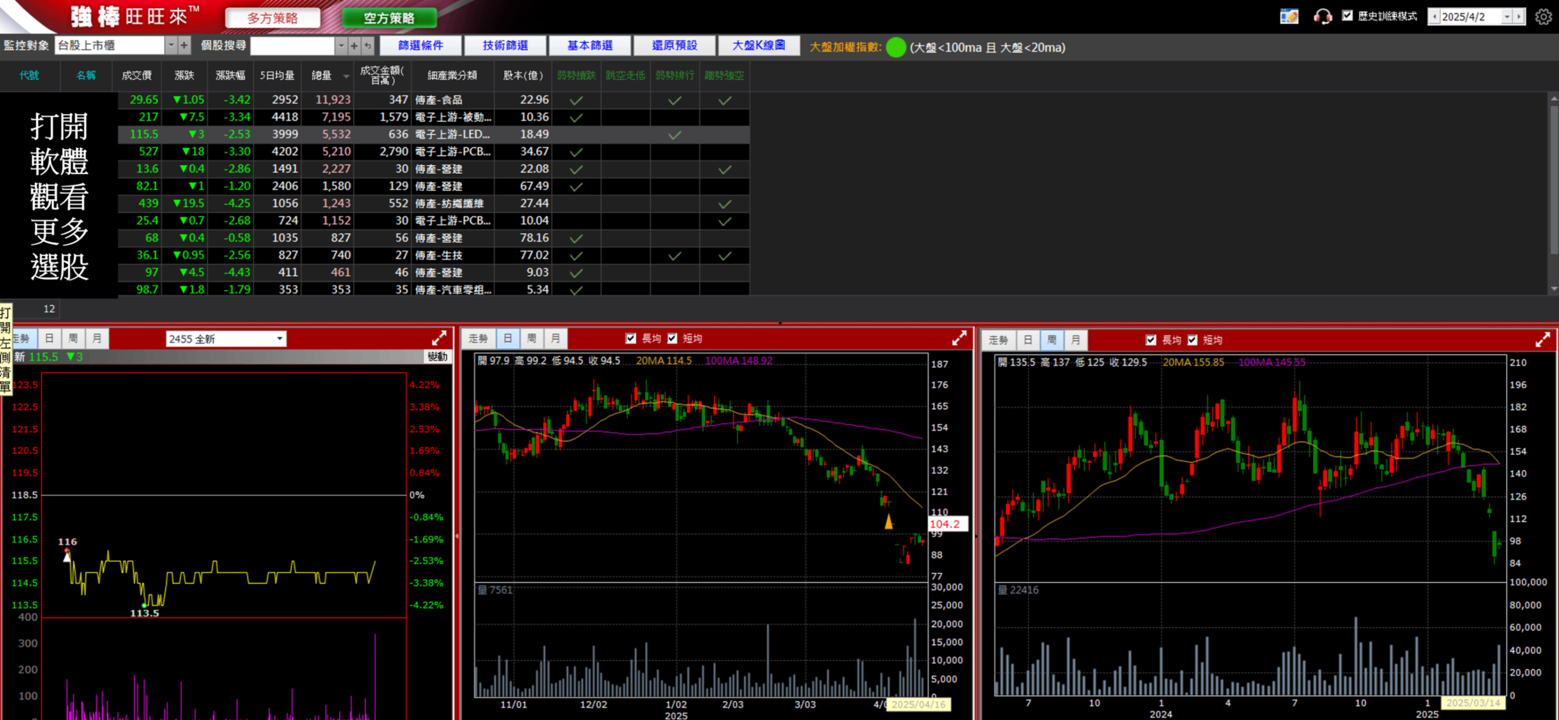The image size is (1559, 720).
Task: Click the 弱勢續跌 column header
Action: click(576, 75)
